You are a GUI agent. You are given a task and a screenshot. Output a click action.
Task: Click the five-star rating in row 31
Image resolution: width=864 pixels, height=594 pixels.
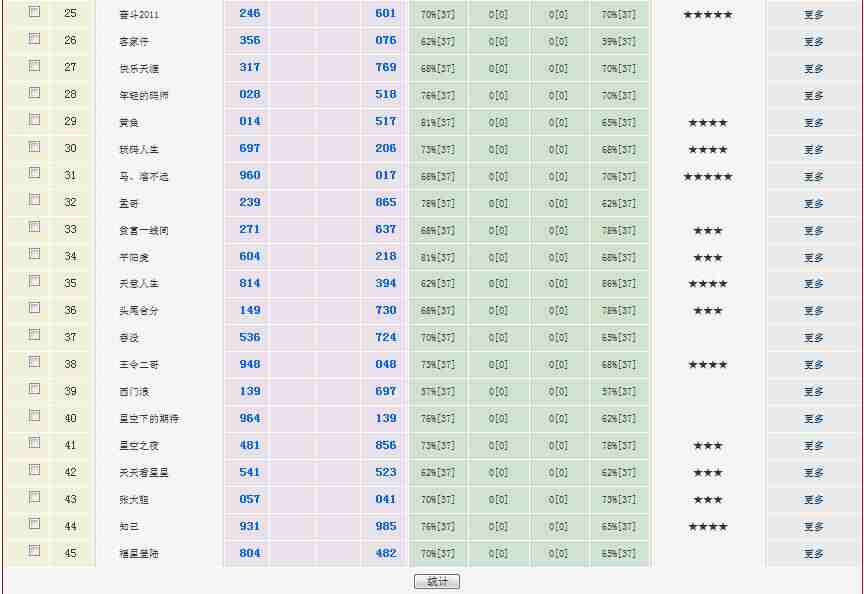click(707, 177)
